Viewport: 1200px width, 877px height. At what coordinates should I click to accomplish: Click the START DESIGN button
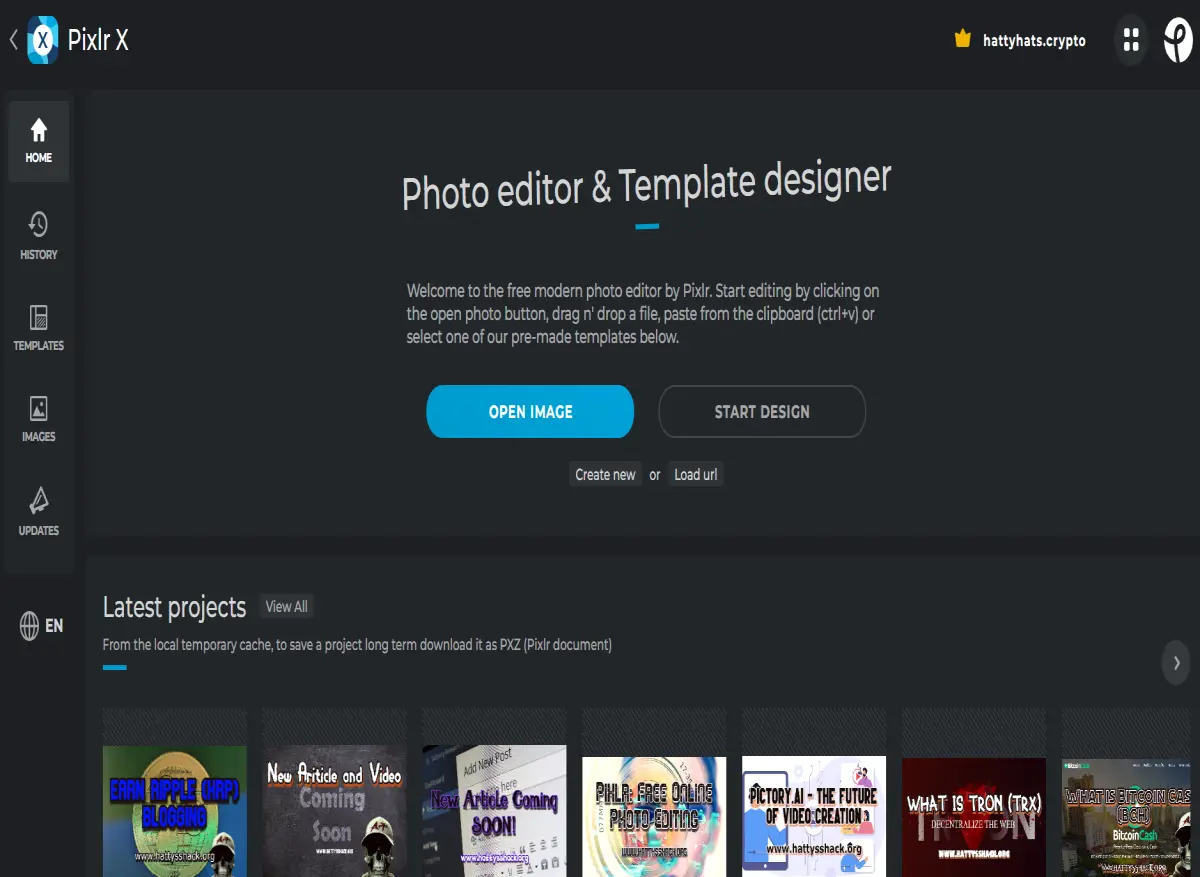point(762,412)
